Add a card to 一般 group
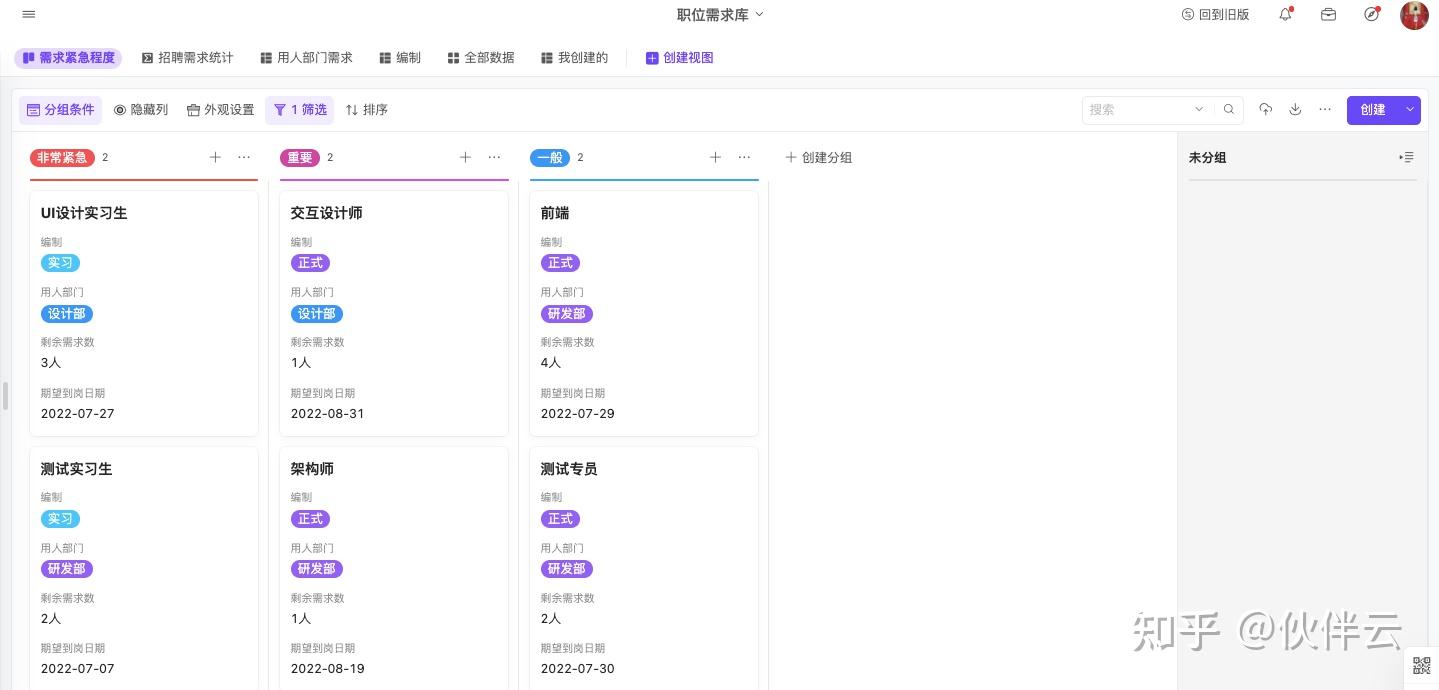Image resolution: width=1439 pixels, height=690 pixels. tap(715, 157)
